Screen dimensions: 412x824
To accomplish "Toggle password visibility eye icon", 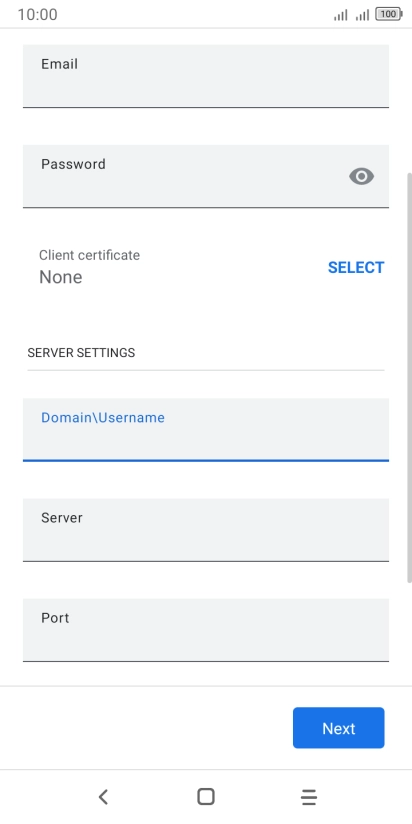I will point(362,177).
